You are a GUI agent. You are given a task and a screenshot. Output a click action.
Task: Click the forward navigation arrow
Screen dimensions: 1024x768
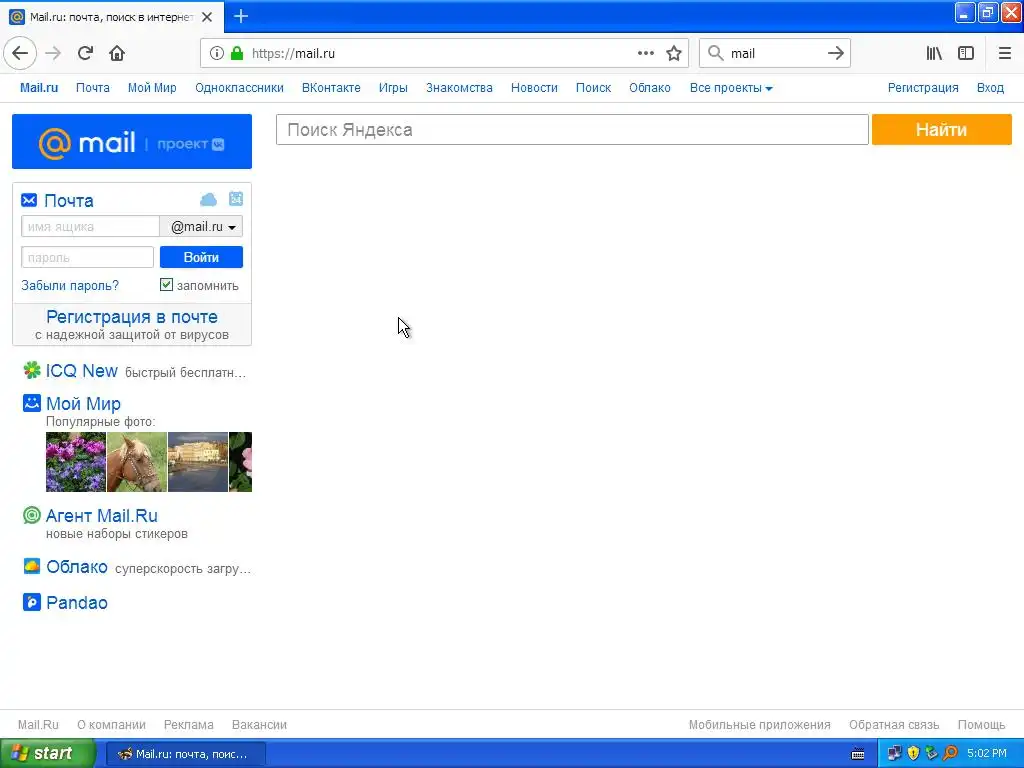tap(53, 54)
